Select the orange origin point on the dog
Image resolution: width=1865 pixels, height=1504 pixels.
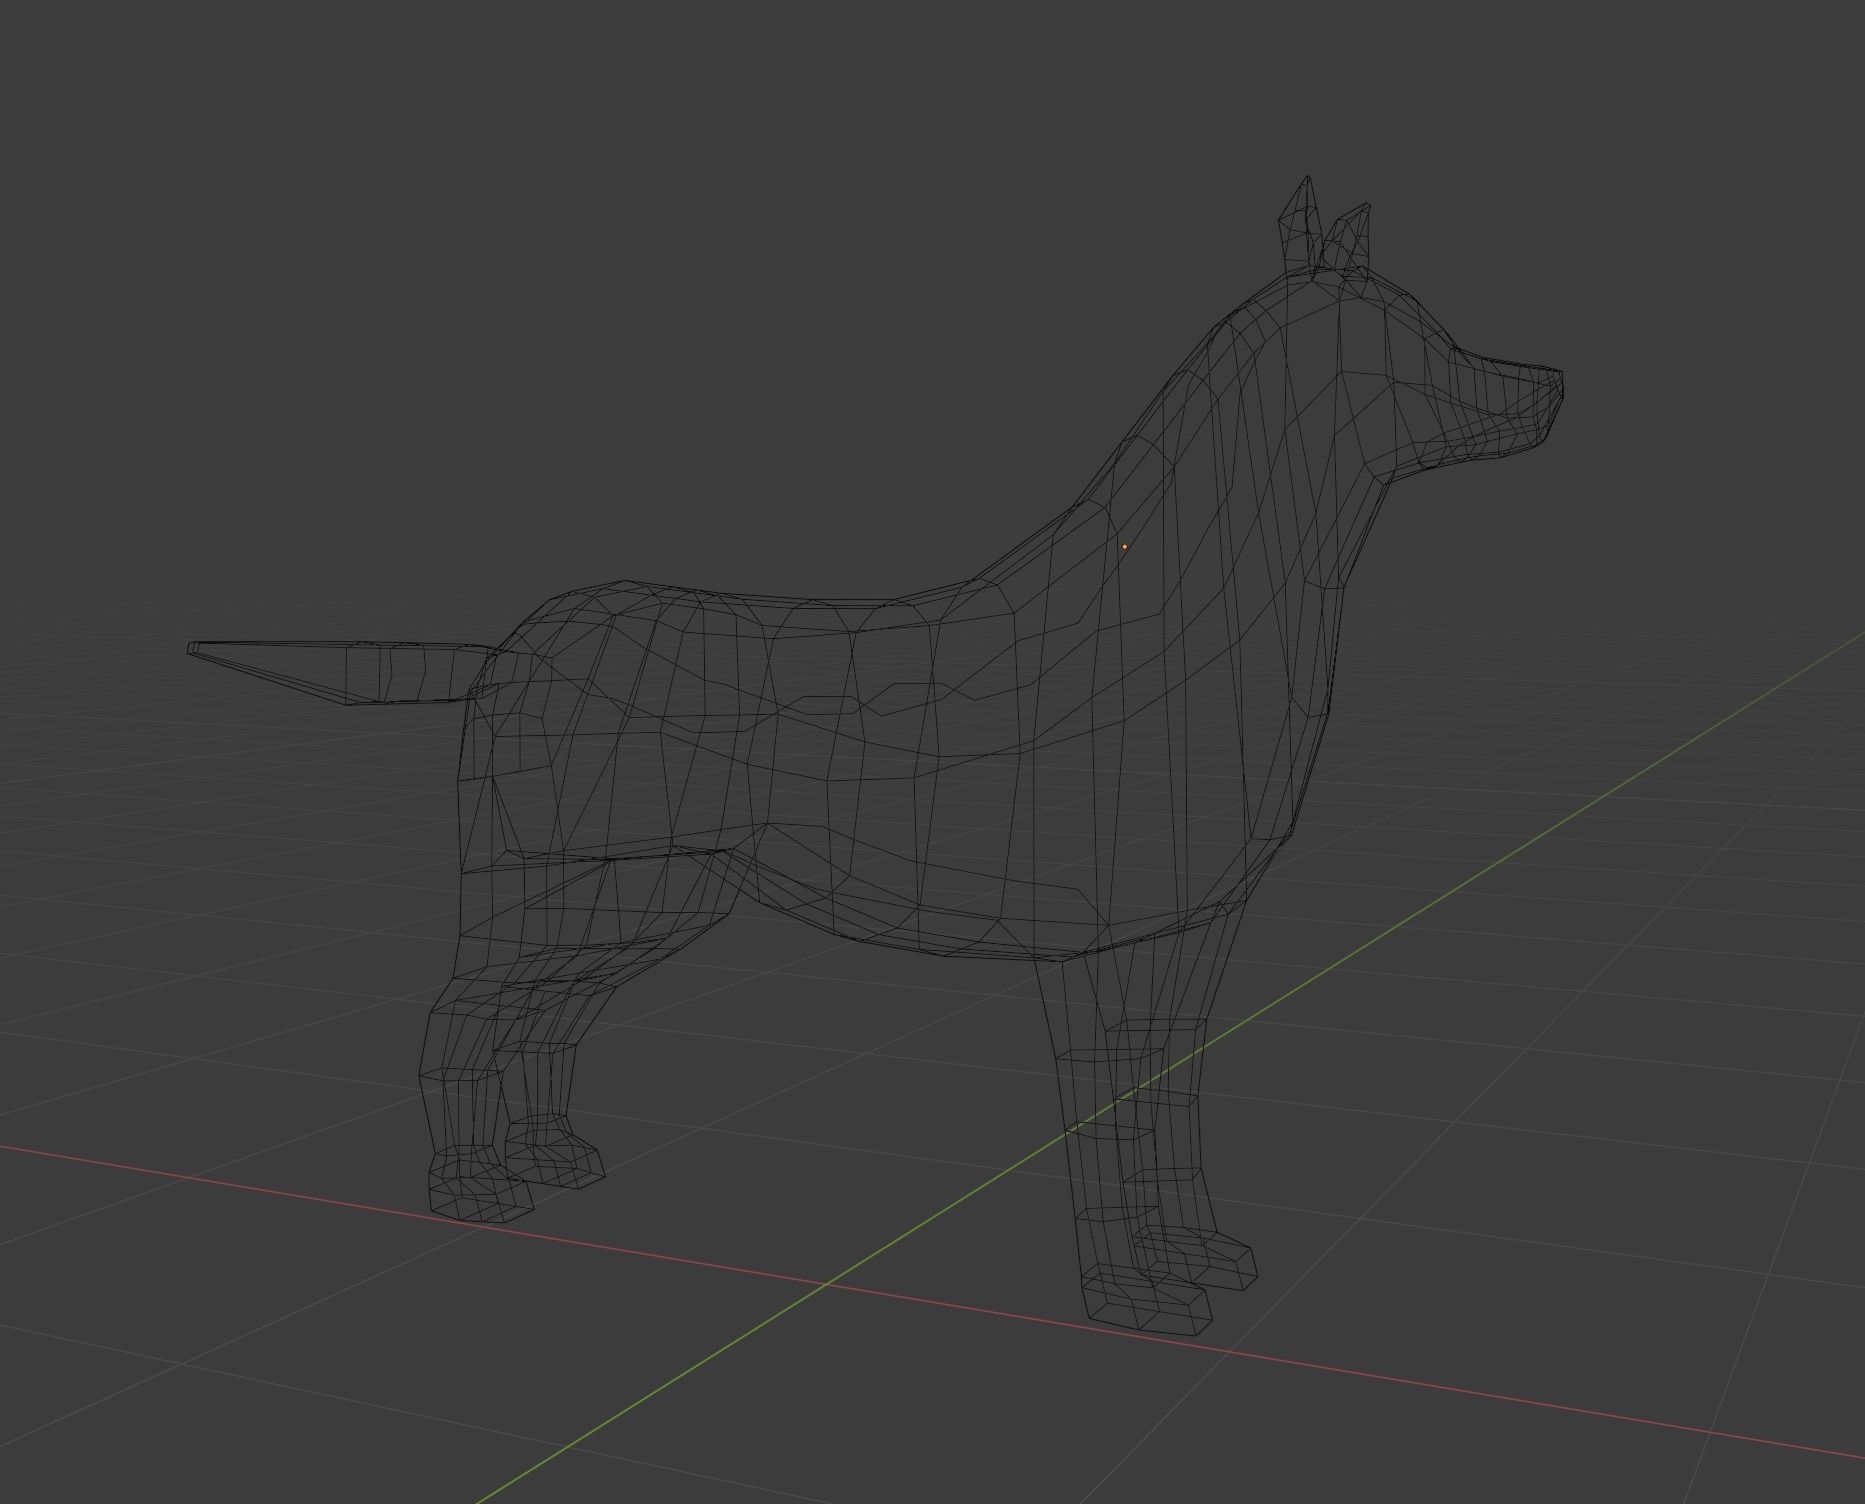1125,547
